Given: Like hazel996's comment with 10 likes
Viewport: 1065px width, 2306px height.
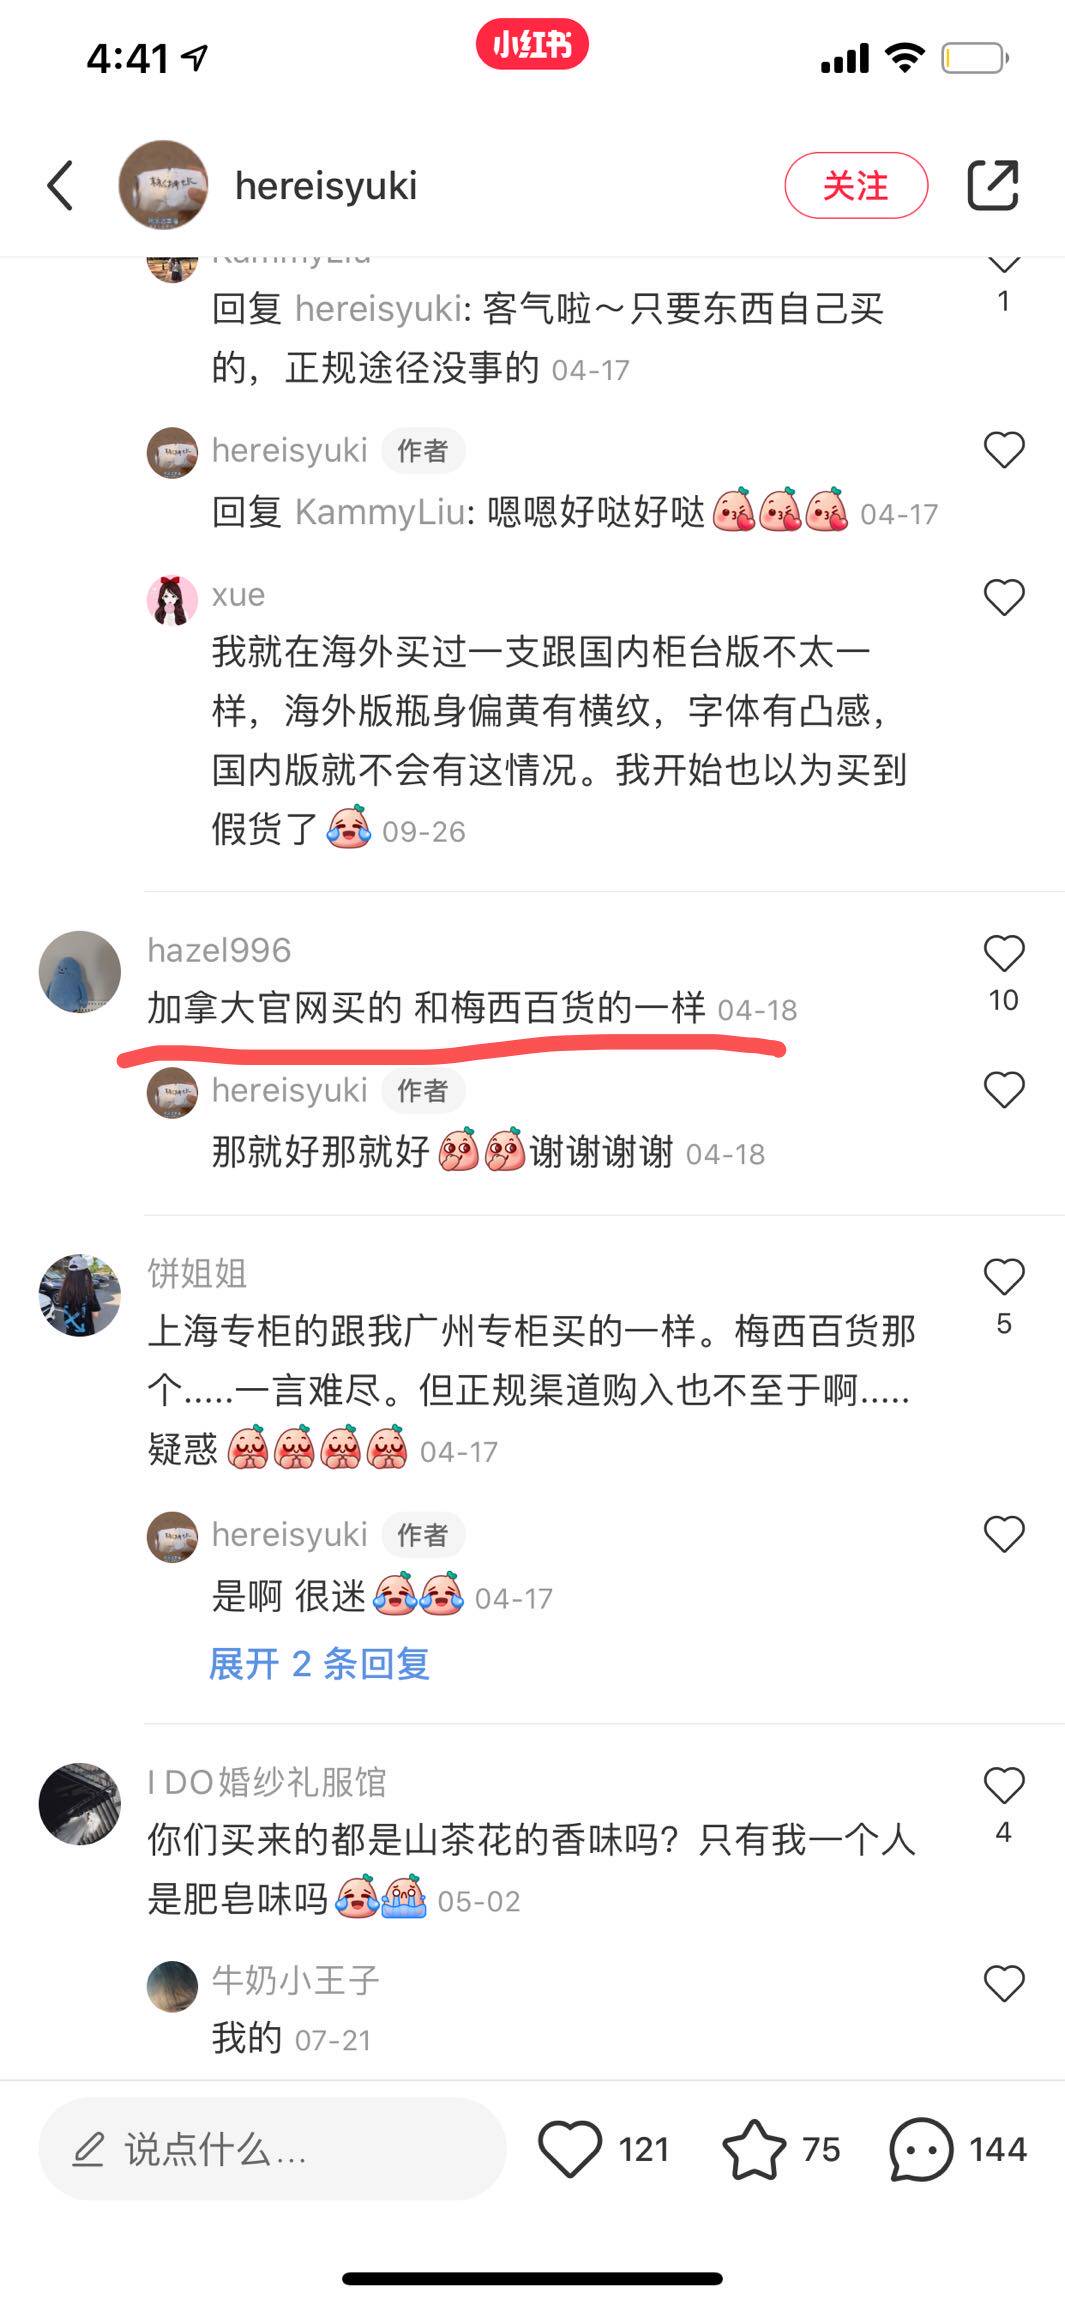Looking at the screenshot, I should click(x=1004, y=954).
